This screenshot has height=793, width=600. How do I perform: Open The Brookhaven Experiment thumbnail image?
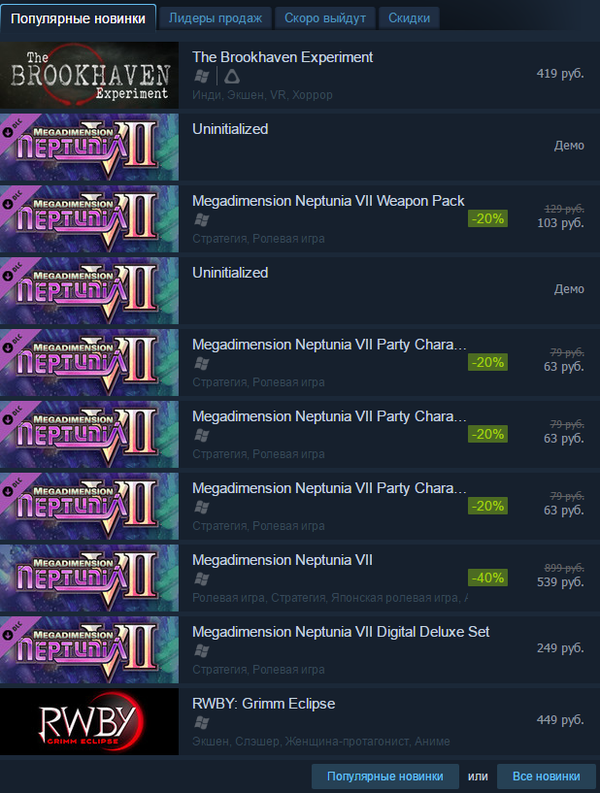coord(90,75)
